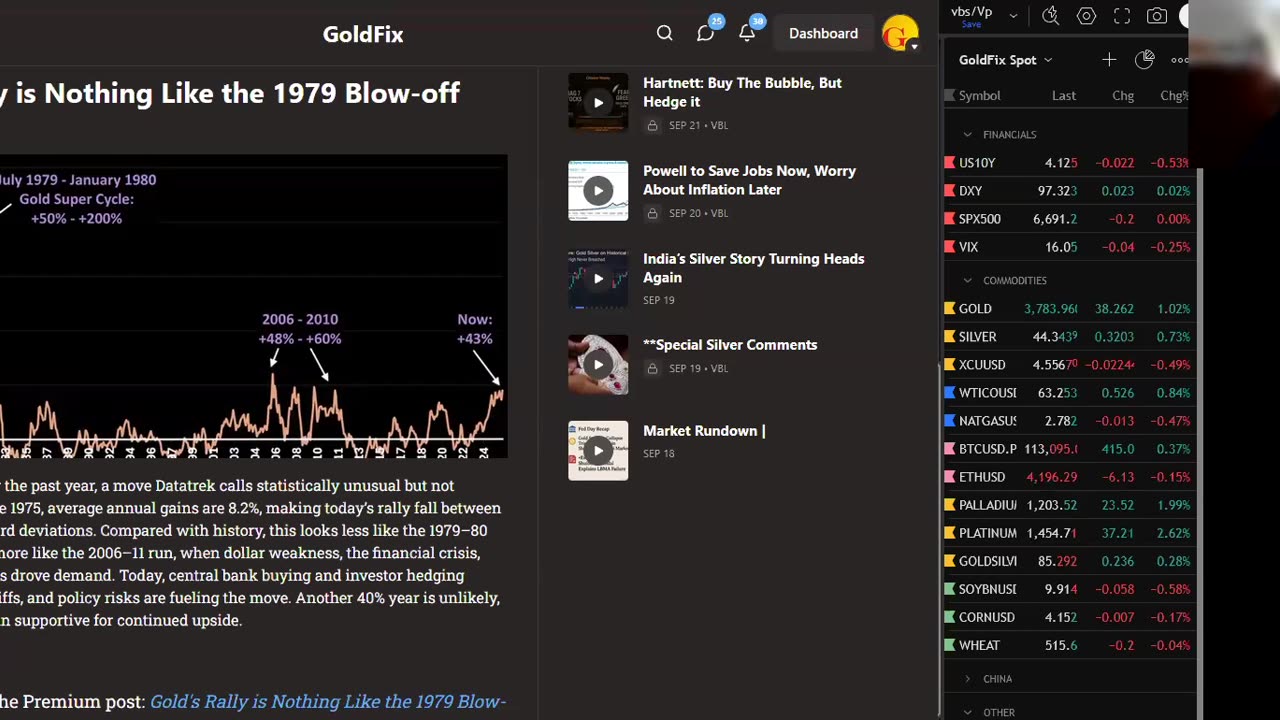This screenshot has height=720, width=1280.
Task: Select the DXY watchlist row
Action: [x=1068, y=190]
